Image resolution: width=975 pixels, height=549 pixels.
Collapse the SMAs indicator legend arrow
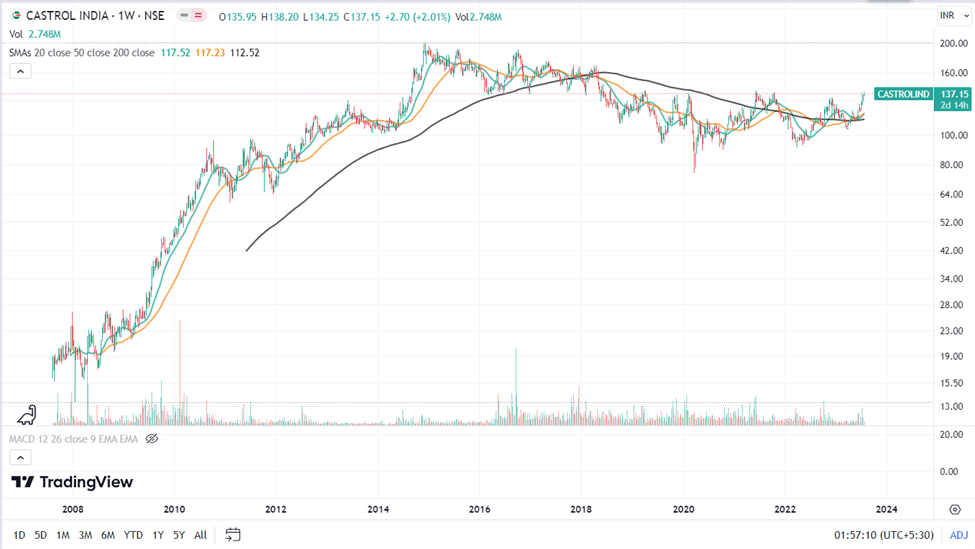(20, 71)
